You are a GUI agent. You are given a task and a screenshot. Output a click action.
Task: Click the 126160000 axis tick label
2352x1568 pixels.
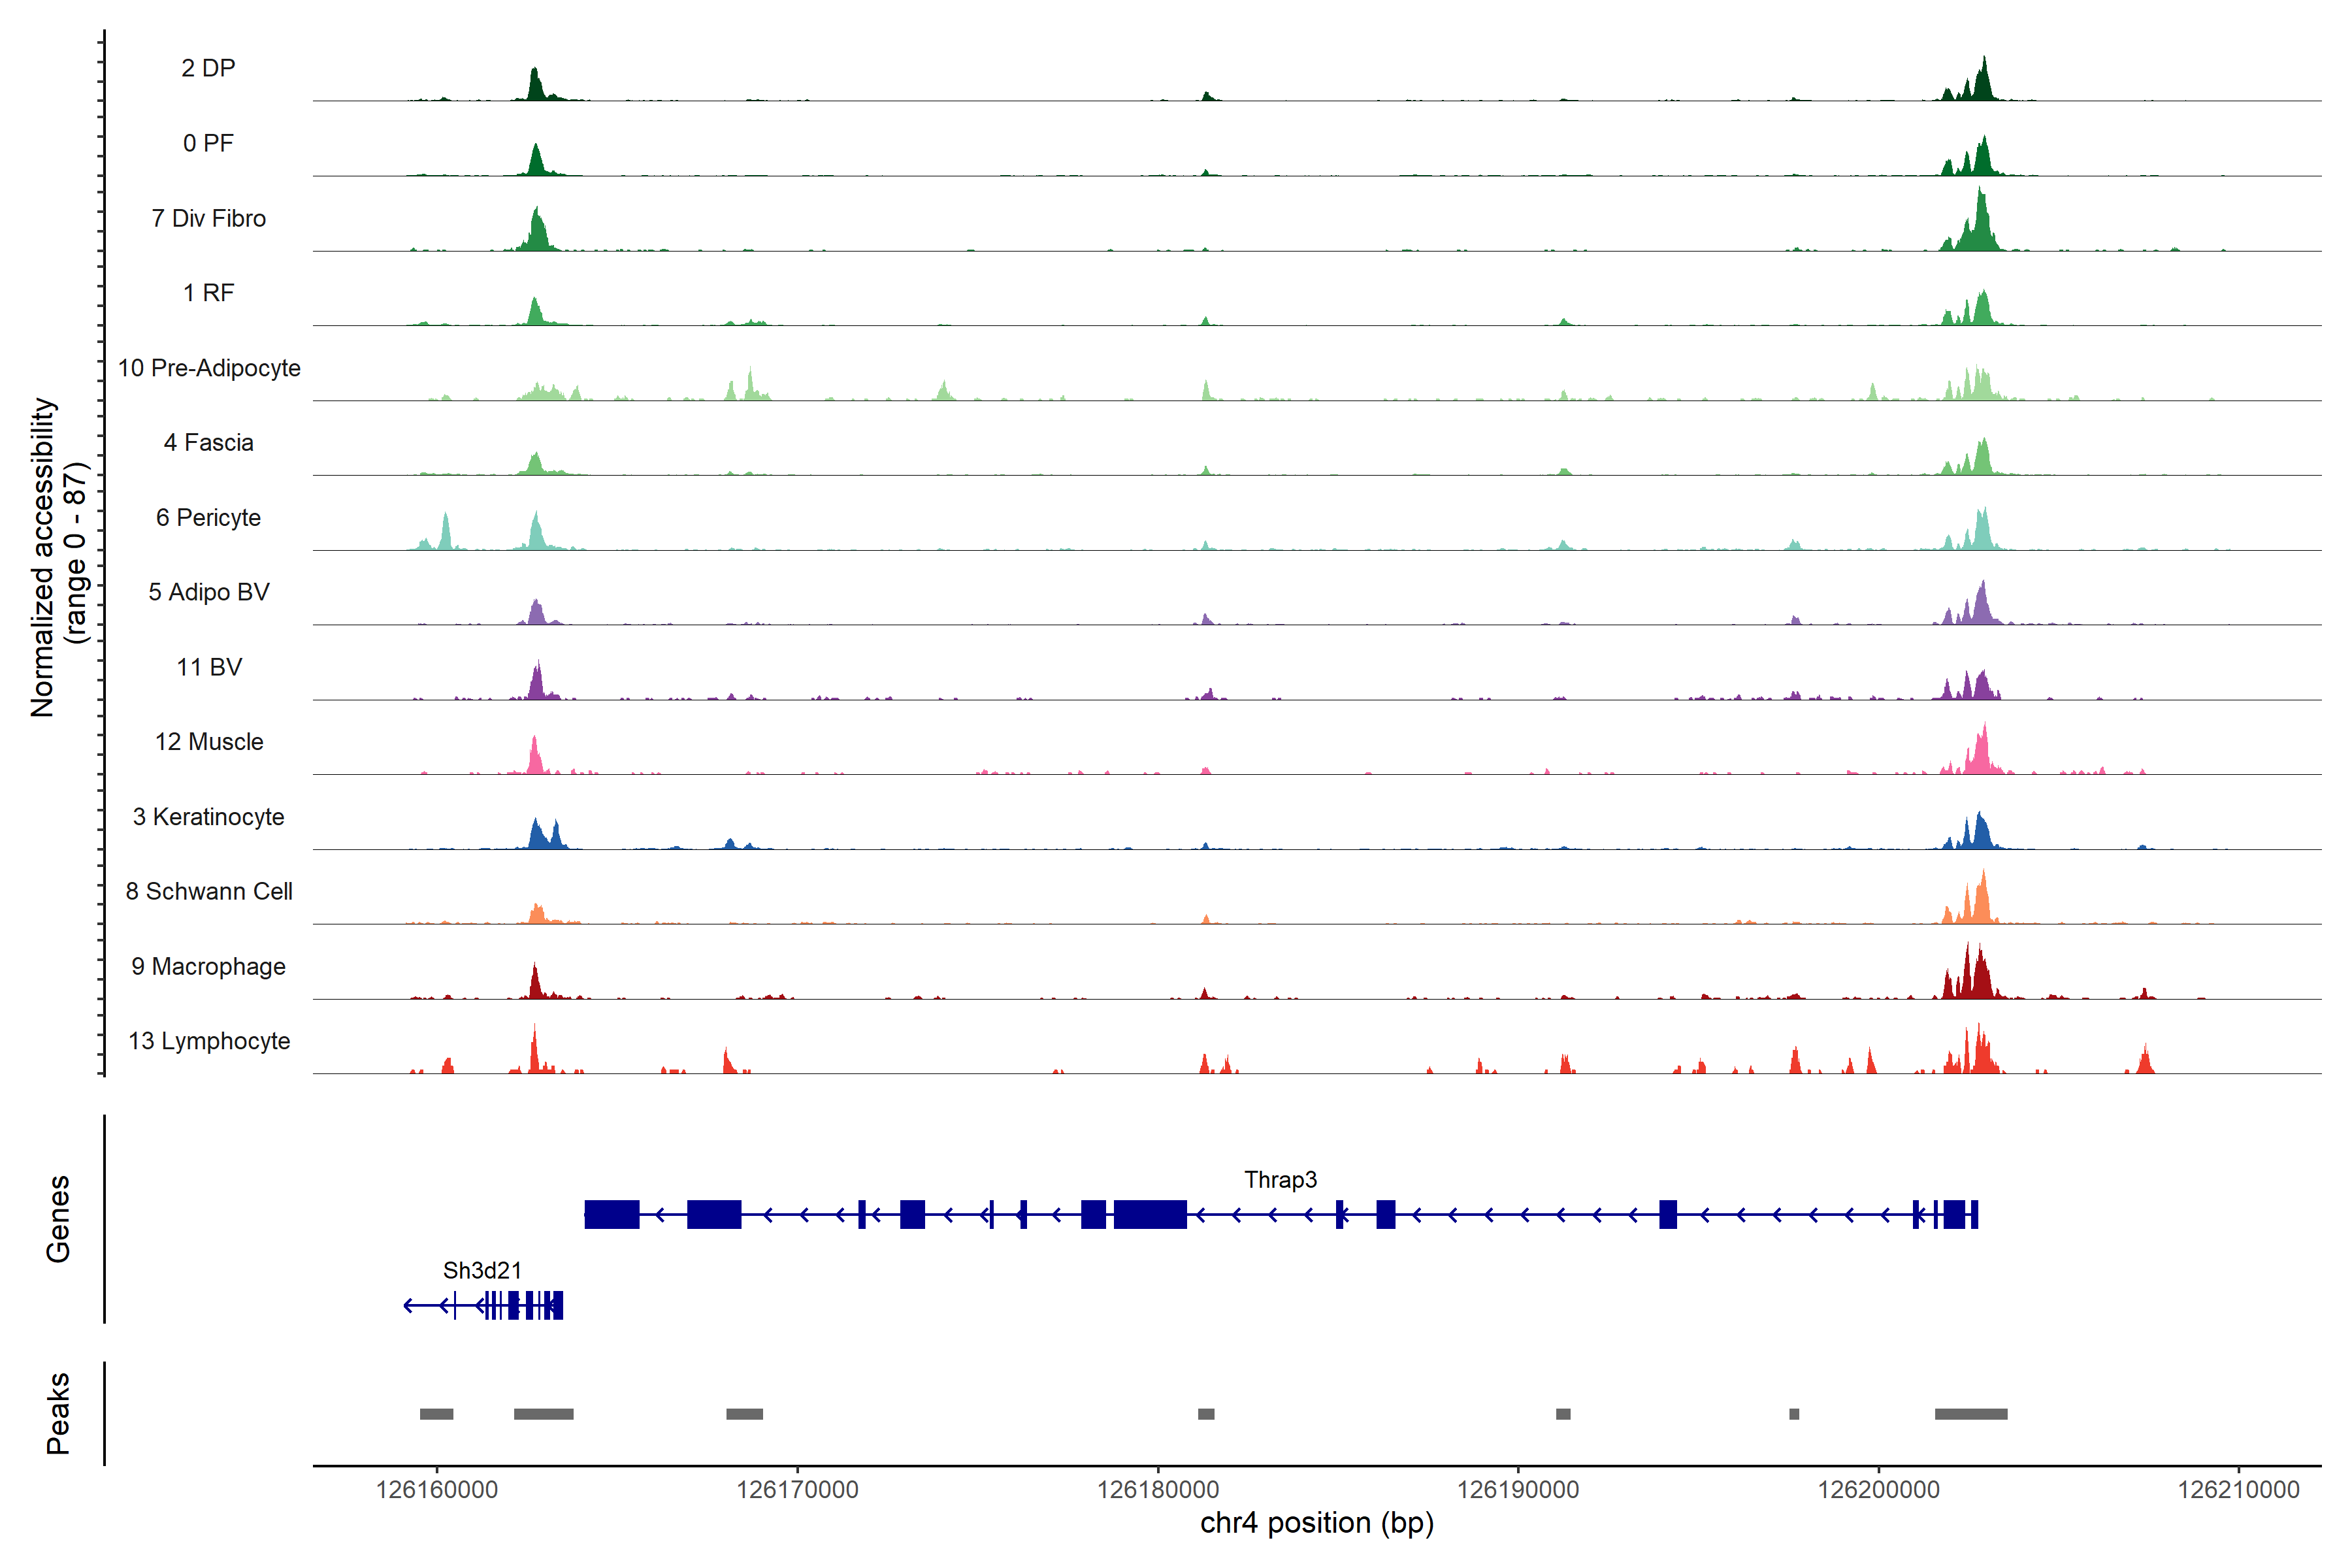(x=436, y=1489)
